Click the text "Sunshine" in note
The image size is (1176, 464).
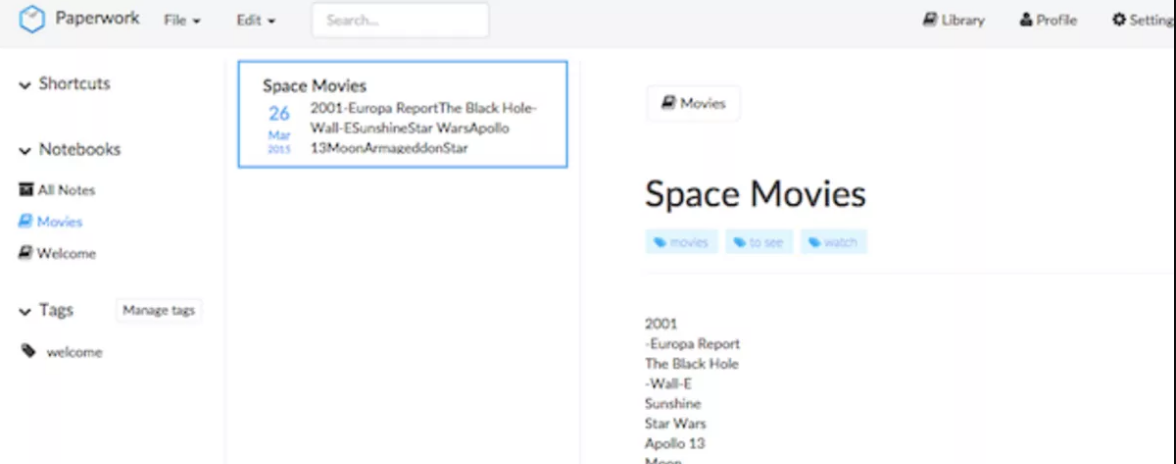(673, 404)
